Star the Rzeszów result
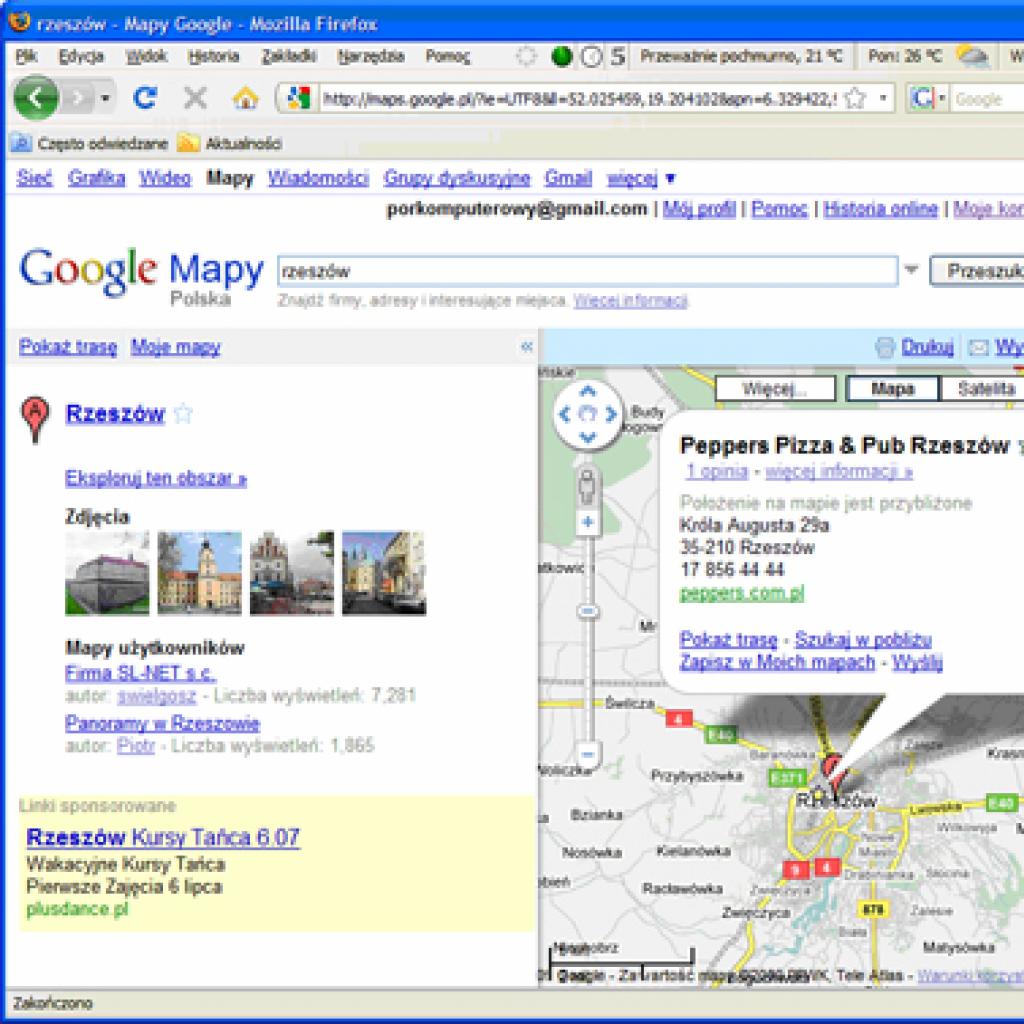This screenshot has height=1024, width=1024. (183, 413)
